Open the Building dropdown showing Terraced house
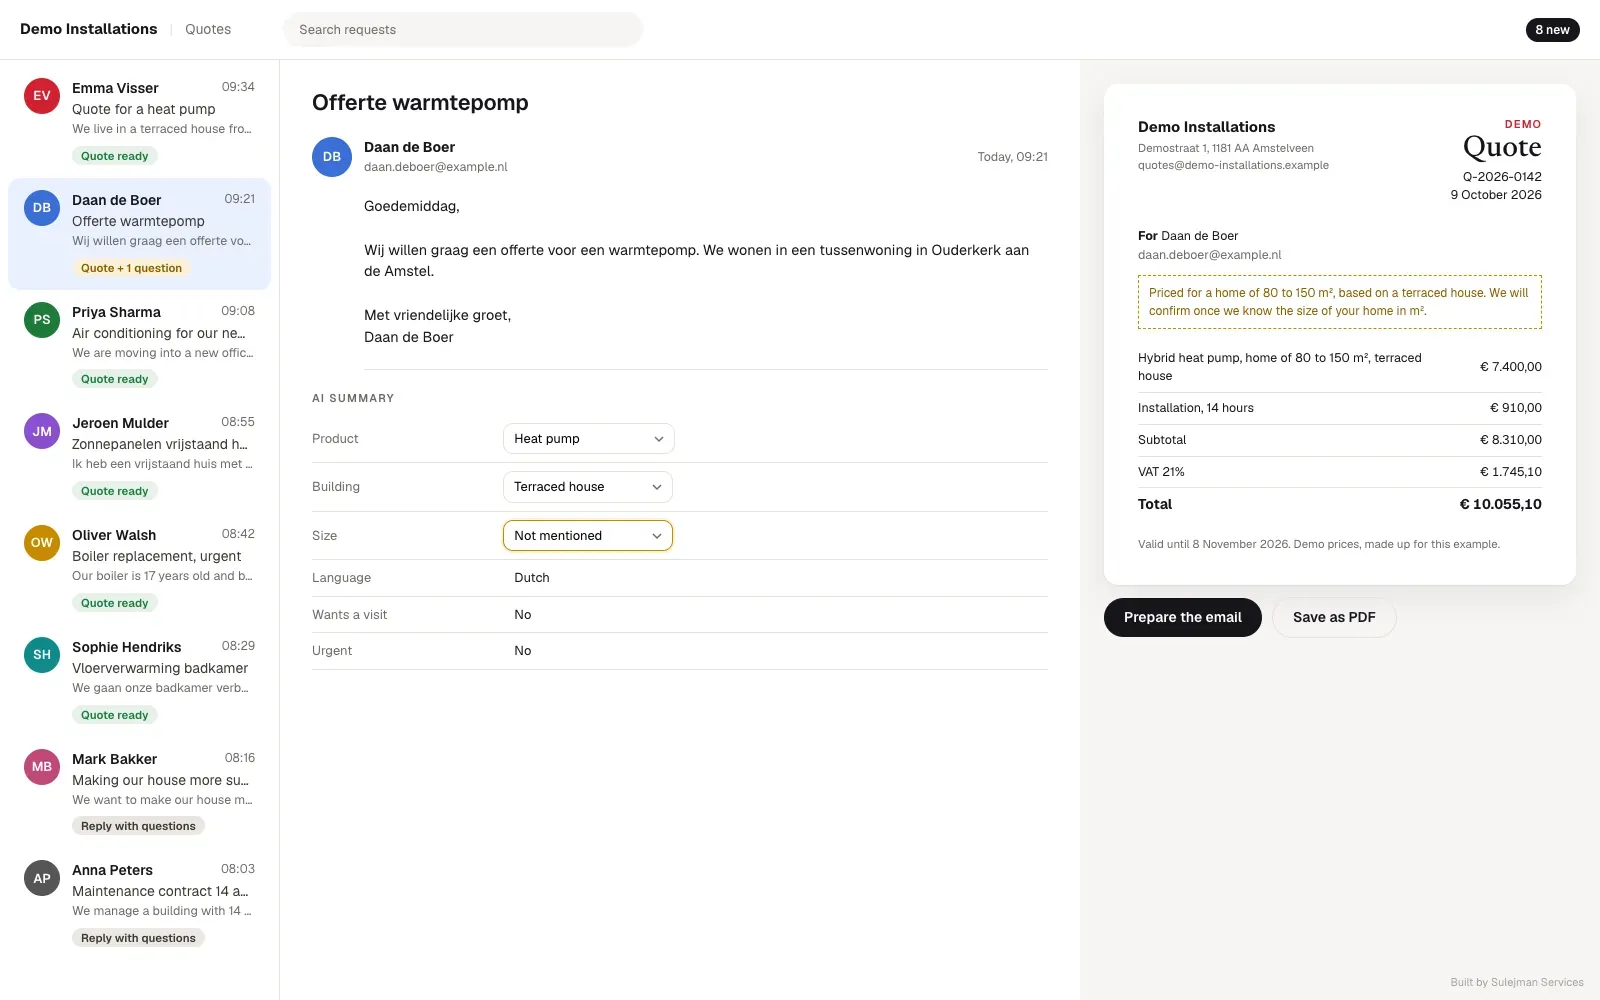Image resolution: width=1600 pixels, height=1000 pixels. pyautogui.click(x=588, y=487)
